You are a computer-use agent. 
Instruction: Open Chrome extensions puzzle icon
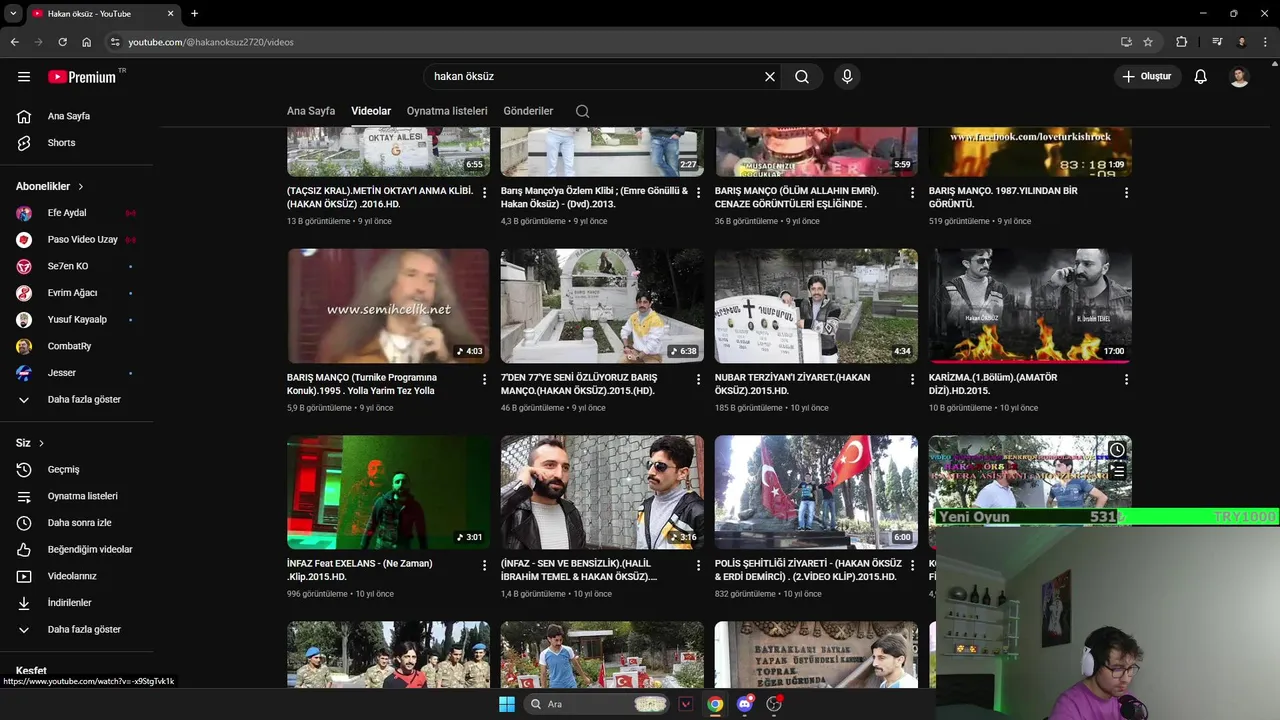pos(1182,42)
